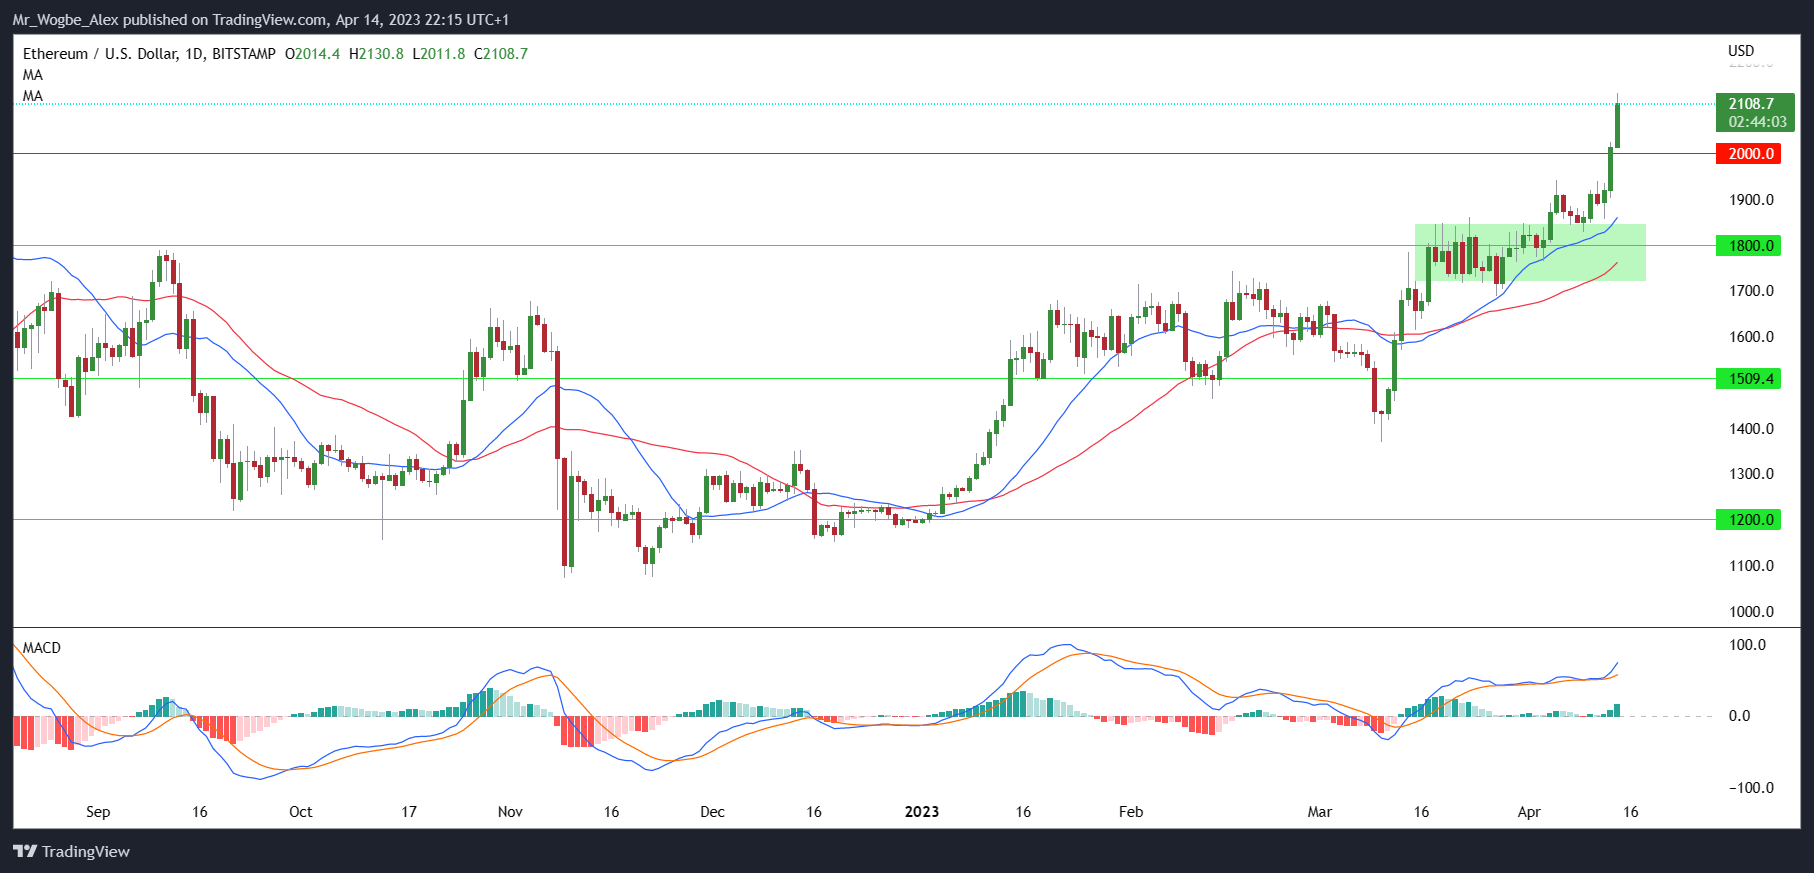Click the Oct label on time axis
Viewport: 1814px width, 873px height.
click(x=301, y=812)
